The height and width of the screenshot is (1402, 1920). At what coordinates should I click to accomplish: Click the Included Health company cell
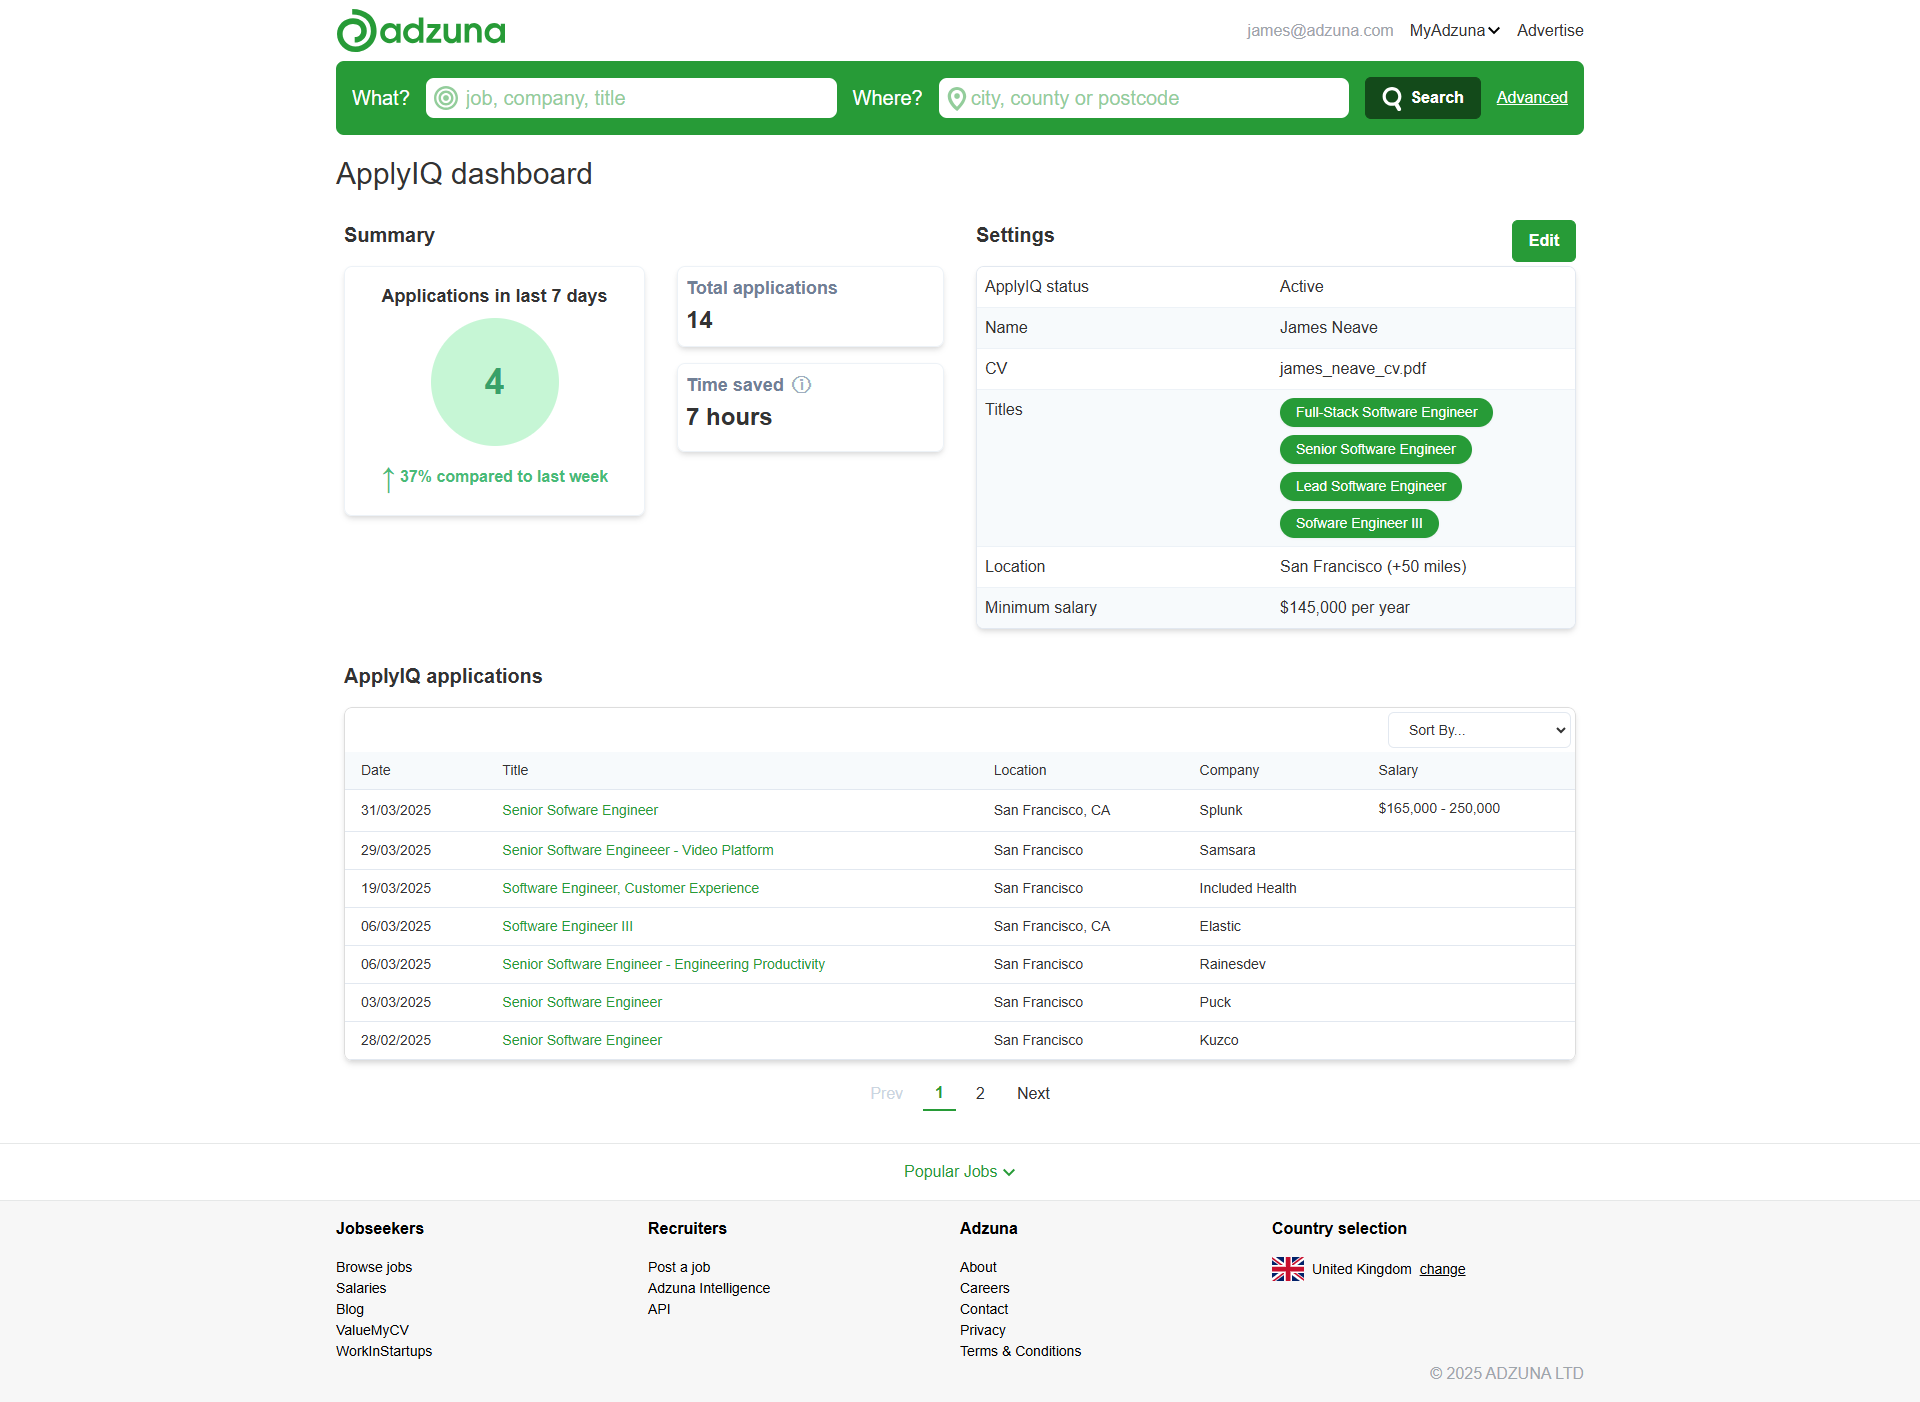1248,888
